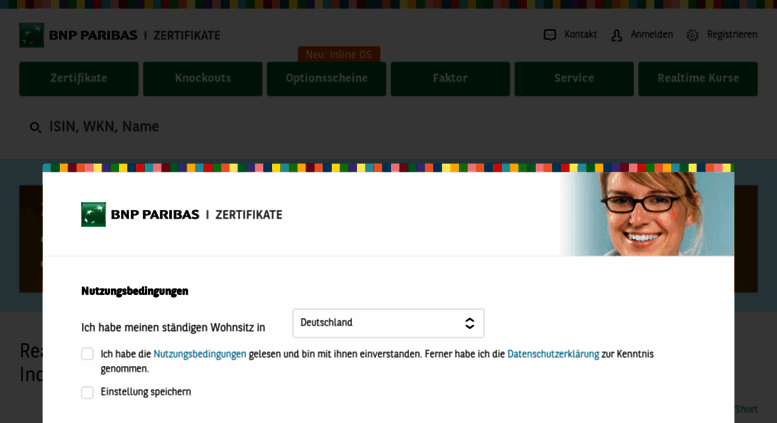This screenshot has height=423, width=777.
Task: Open the Deutschland country dropdown
Action: click(x=388, y=323)
